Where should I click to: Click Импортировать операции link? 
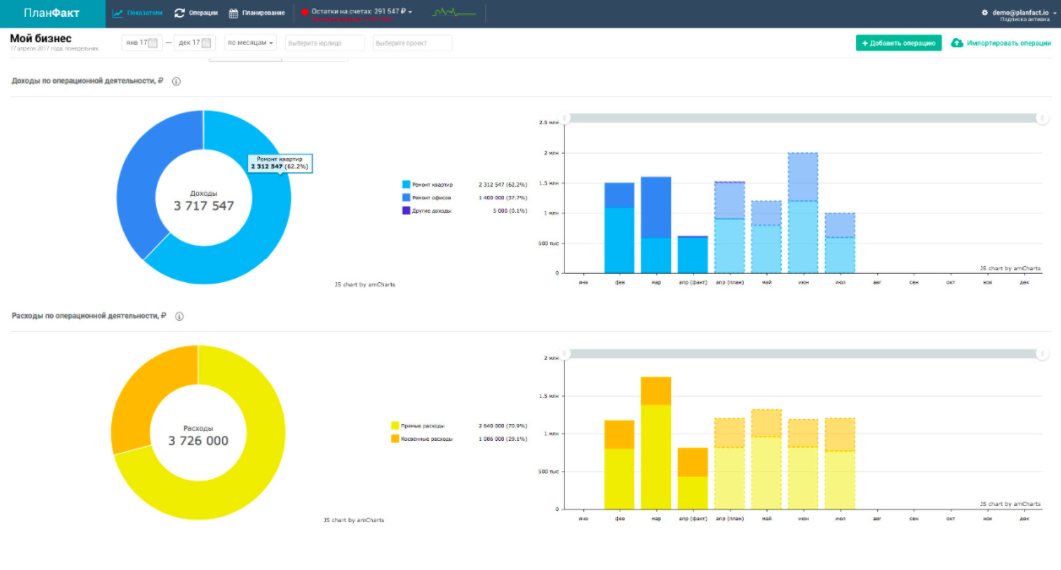[x=1000, y=43]
